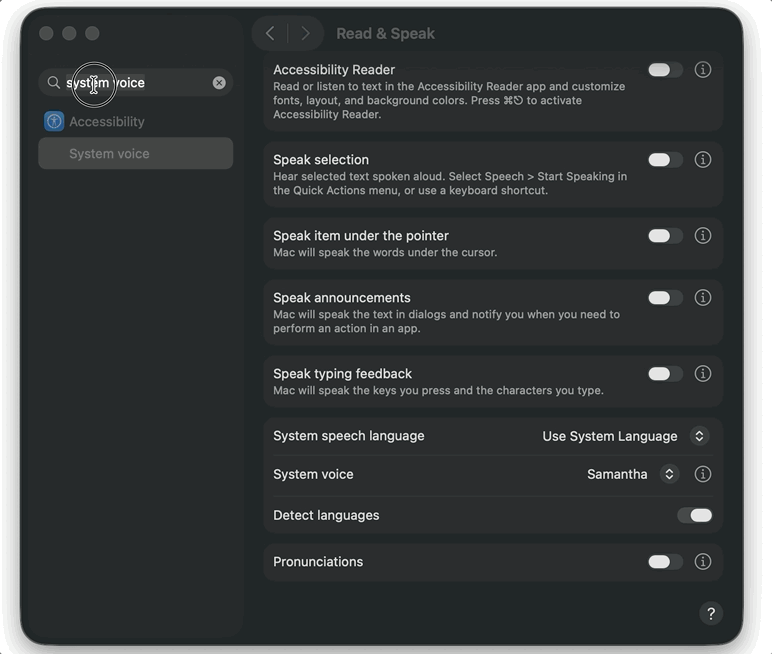772x654 pixels.
Task: Open Pronunciations info button
Action: [x=703, y=561]
